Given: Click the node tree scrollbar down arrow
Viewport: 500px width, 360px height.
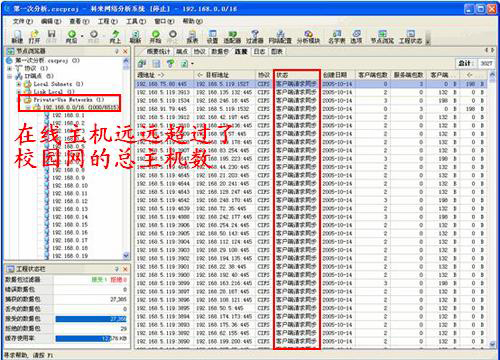Looking at the screenshot, I should pos(126,256).
